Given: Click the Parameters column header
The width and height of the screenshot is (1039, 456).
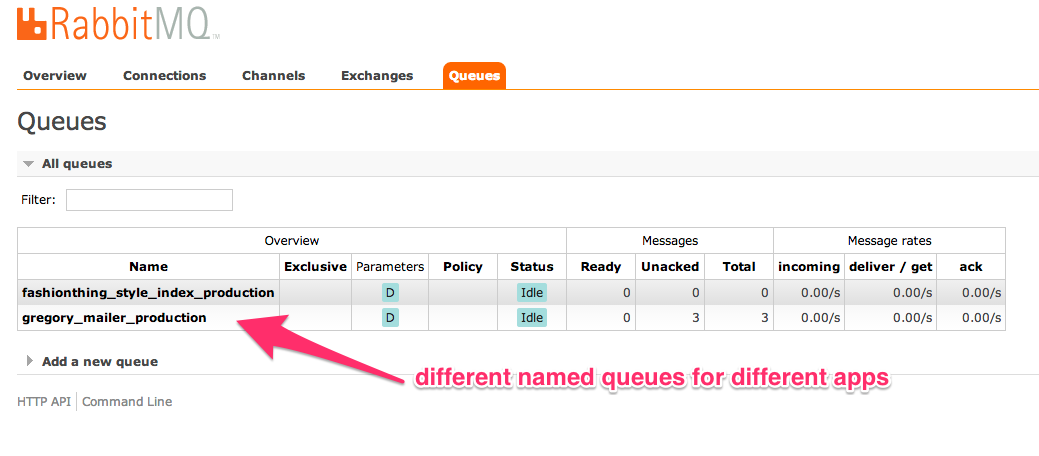Looking at the screenshot, I should [x=390, y=267].
